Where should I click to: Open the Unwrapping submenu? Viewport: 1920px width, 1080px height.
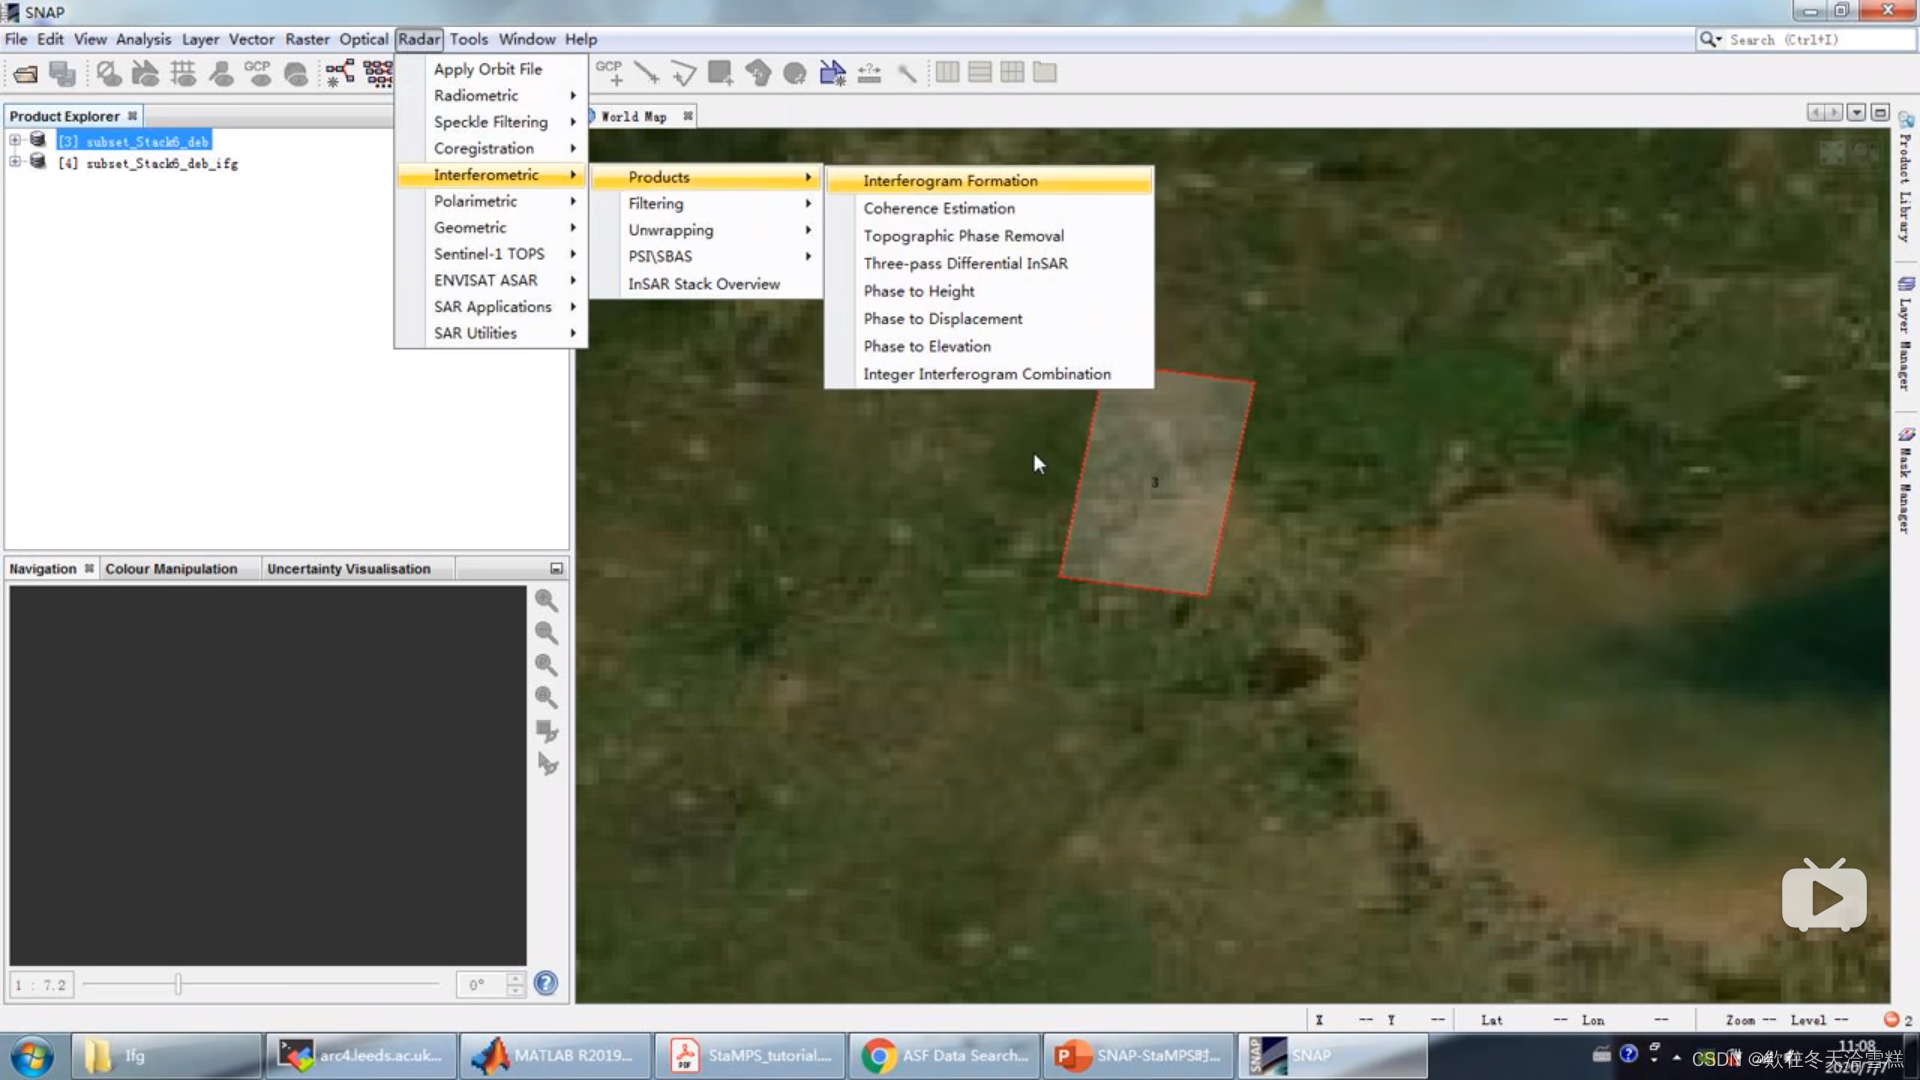(671, 230)
